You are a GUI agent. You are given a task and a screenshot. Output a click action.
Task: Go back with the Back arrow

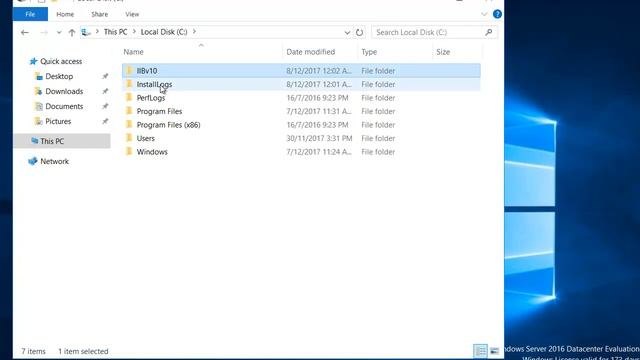[x=25, y=32]
